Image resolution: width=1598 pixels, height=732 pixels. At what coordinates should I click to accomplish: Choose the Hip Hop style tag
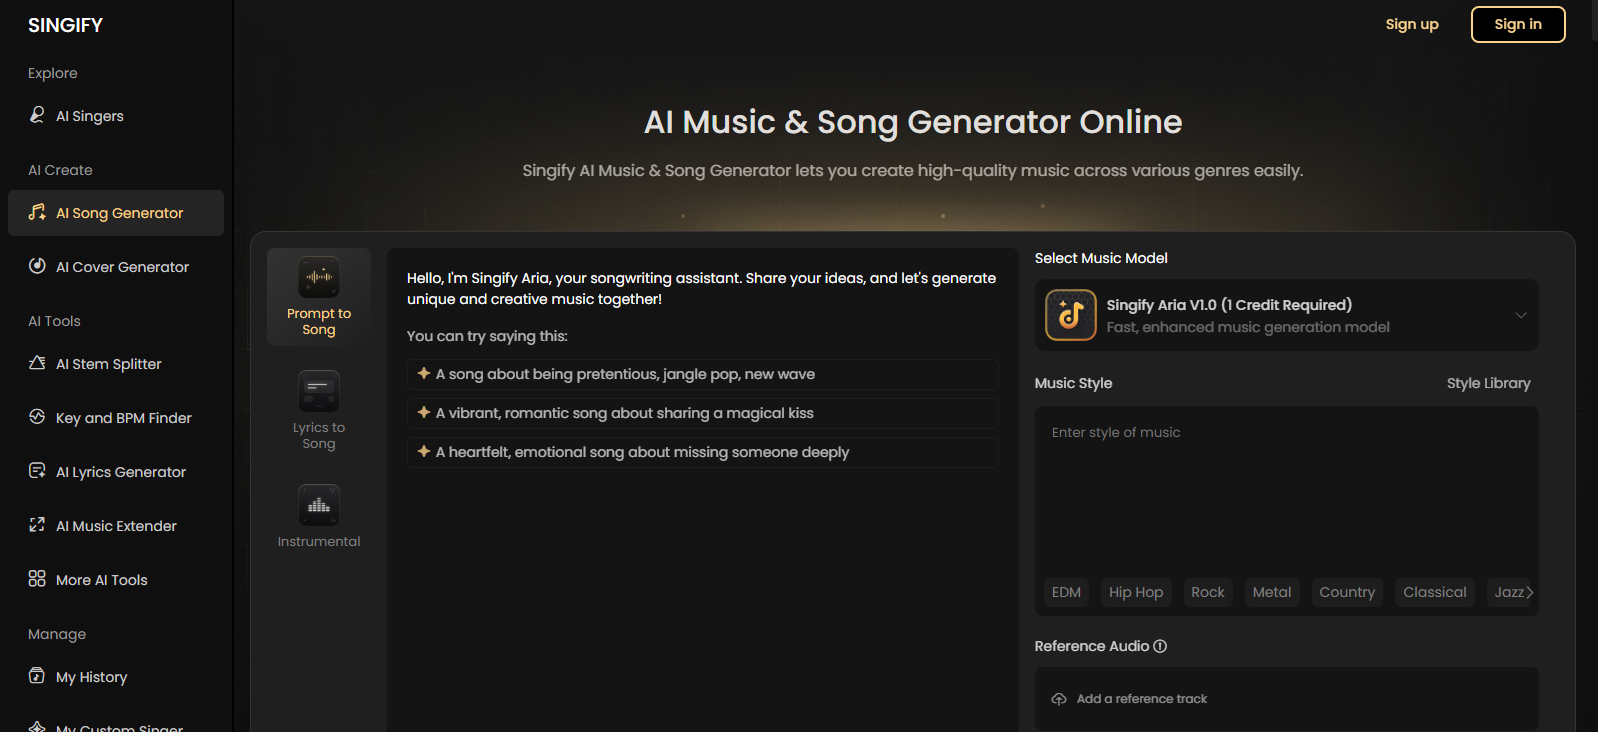pyautogui.click(x=1135, y=592)
